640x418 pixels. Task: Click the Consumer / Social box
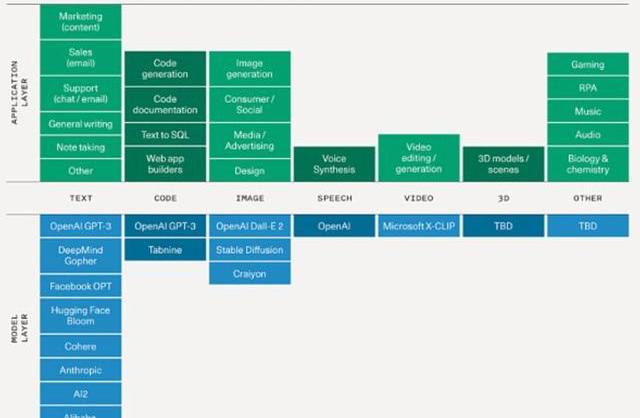click(250, 104)
